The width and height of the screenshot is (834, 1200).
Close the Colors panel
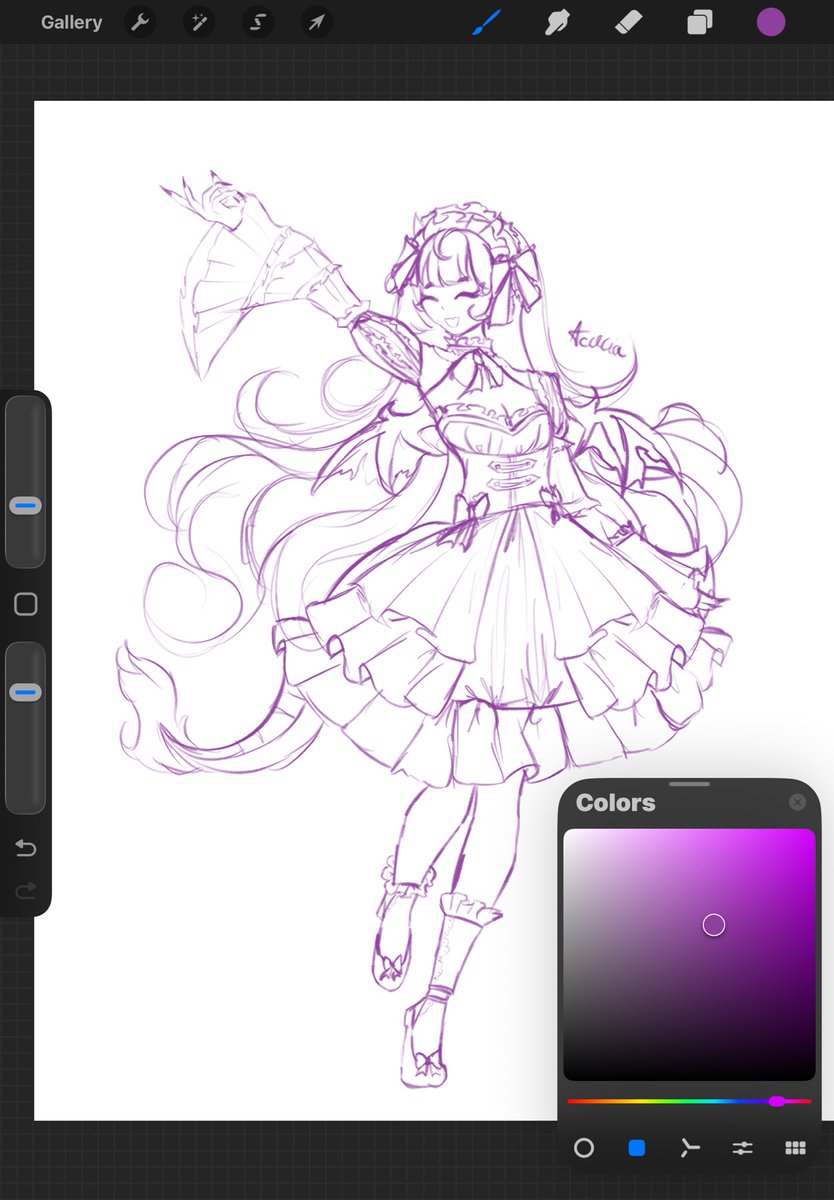[x=797, y=802]
